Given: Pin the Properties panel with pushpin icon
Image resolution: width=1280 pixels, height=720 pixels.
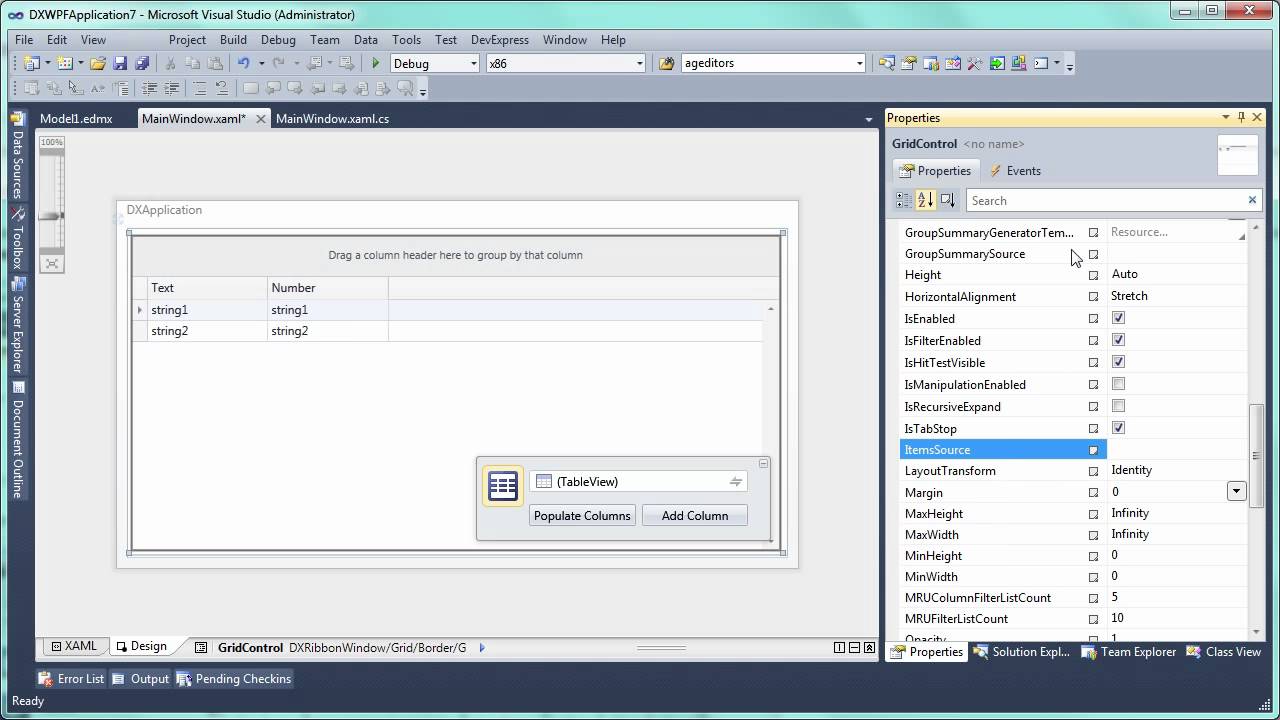Looking at the screenshot, I should coord(1242,118).
